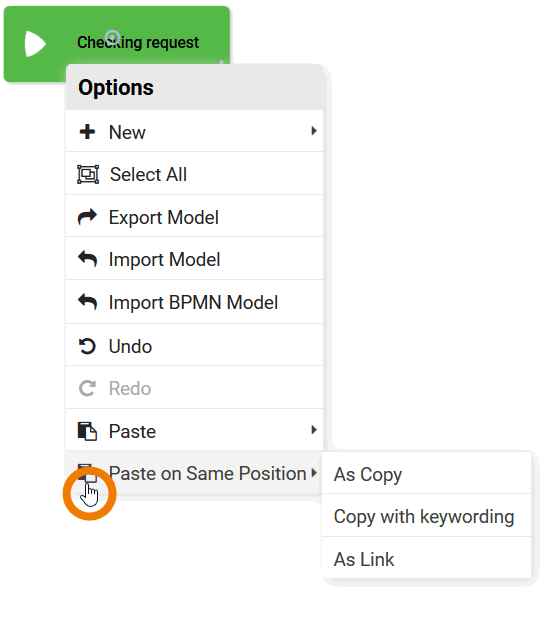The width and height of the screenshot is (542, 636).
Task: Click the Checking request green element
Action: pyautogui.click(x=117, y=43)
